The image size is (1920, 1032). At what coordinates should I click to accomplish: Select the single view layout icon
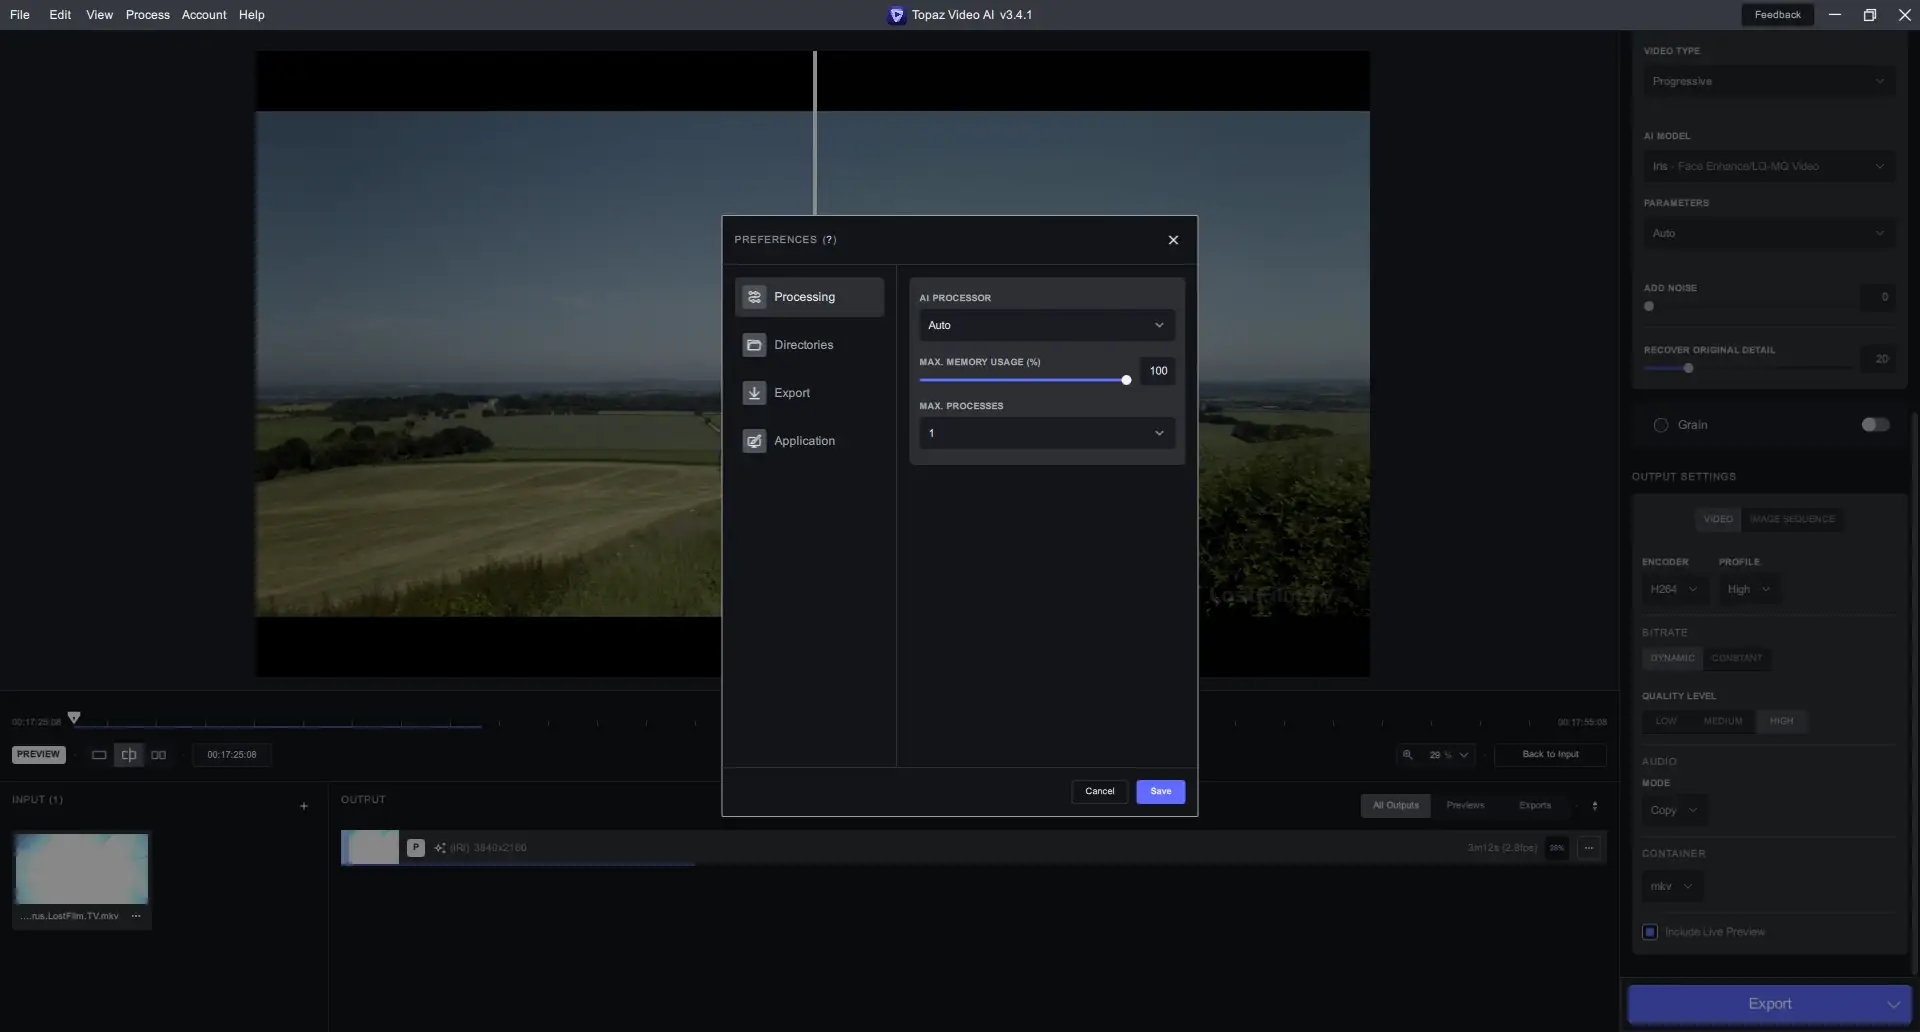pyautogui.click(x=99, y=755)
